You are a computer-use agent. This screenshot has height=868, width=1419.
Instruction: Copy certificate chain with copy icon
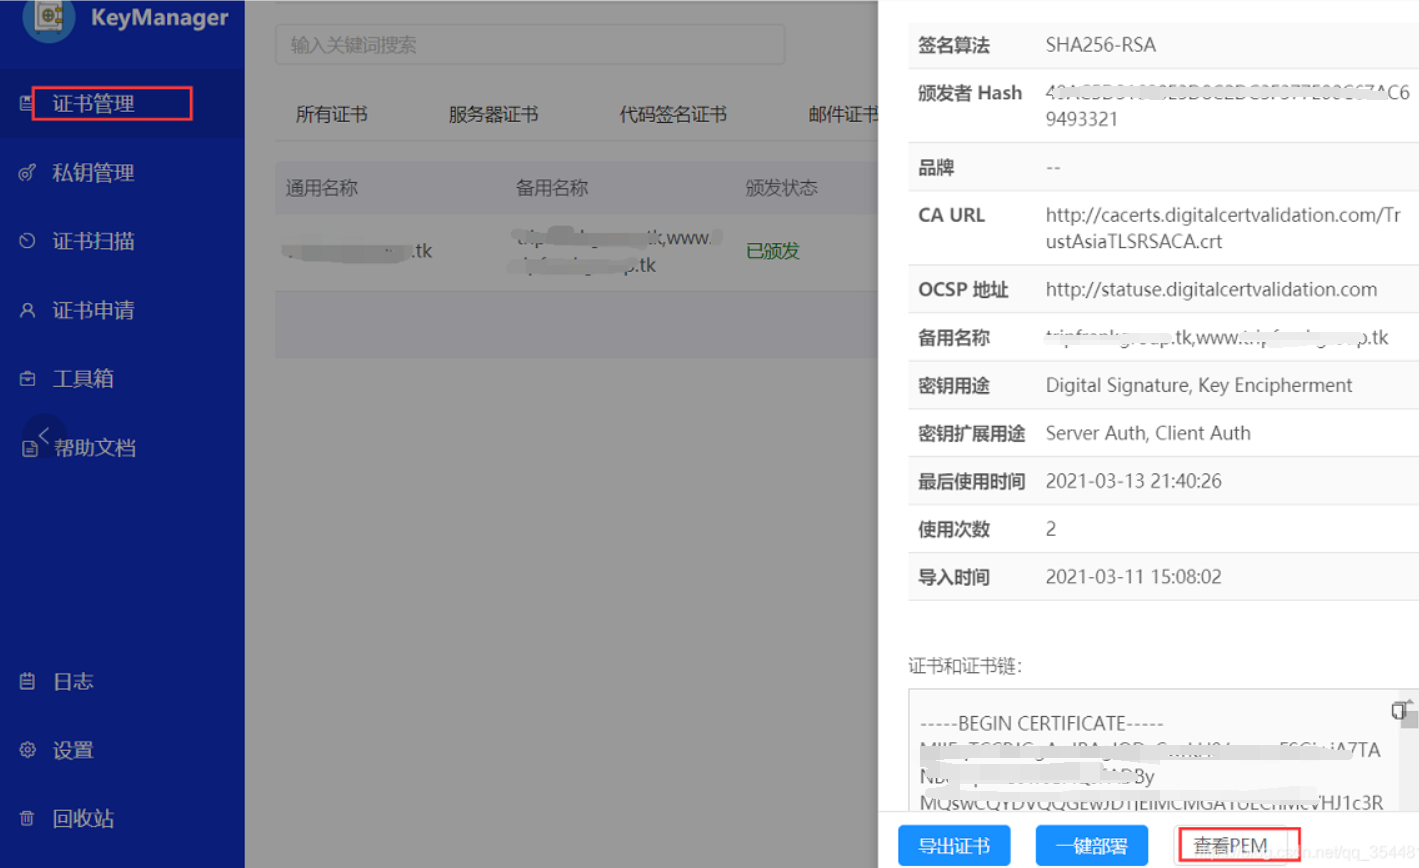(1398, 711)
